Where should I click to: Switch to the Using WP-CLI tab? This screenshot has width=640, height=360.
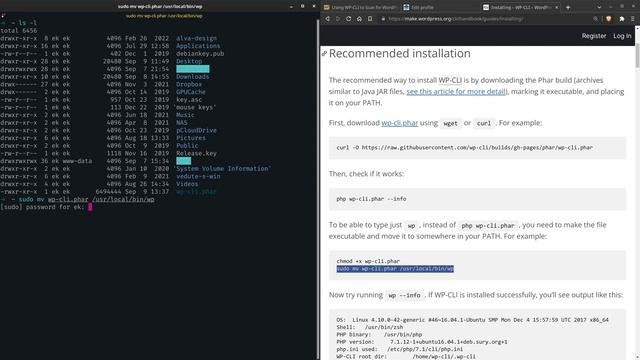360,7
